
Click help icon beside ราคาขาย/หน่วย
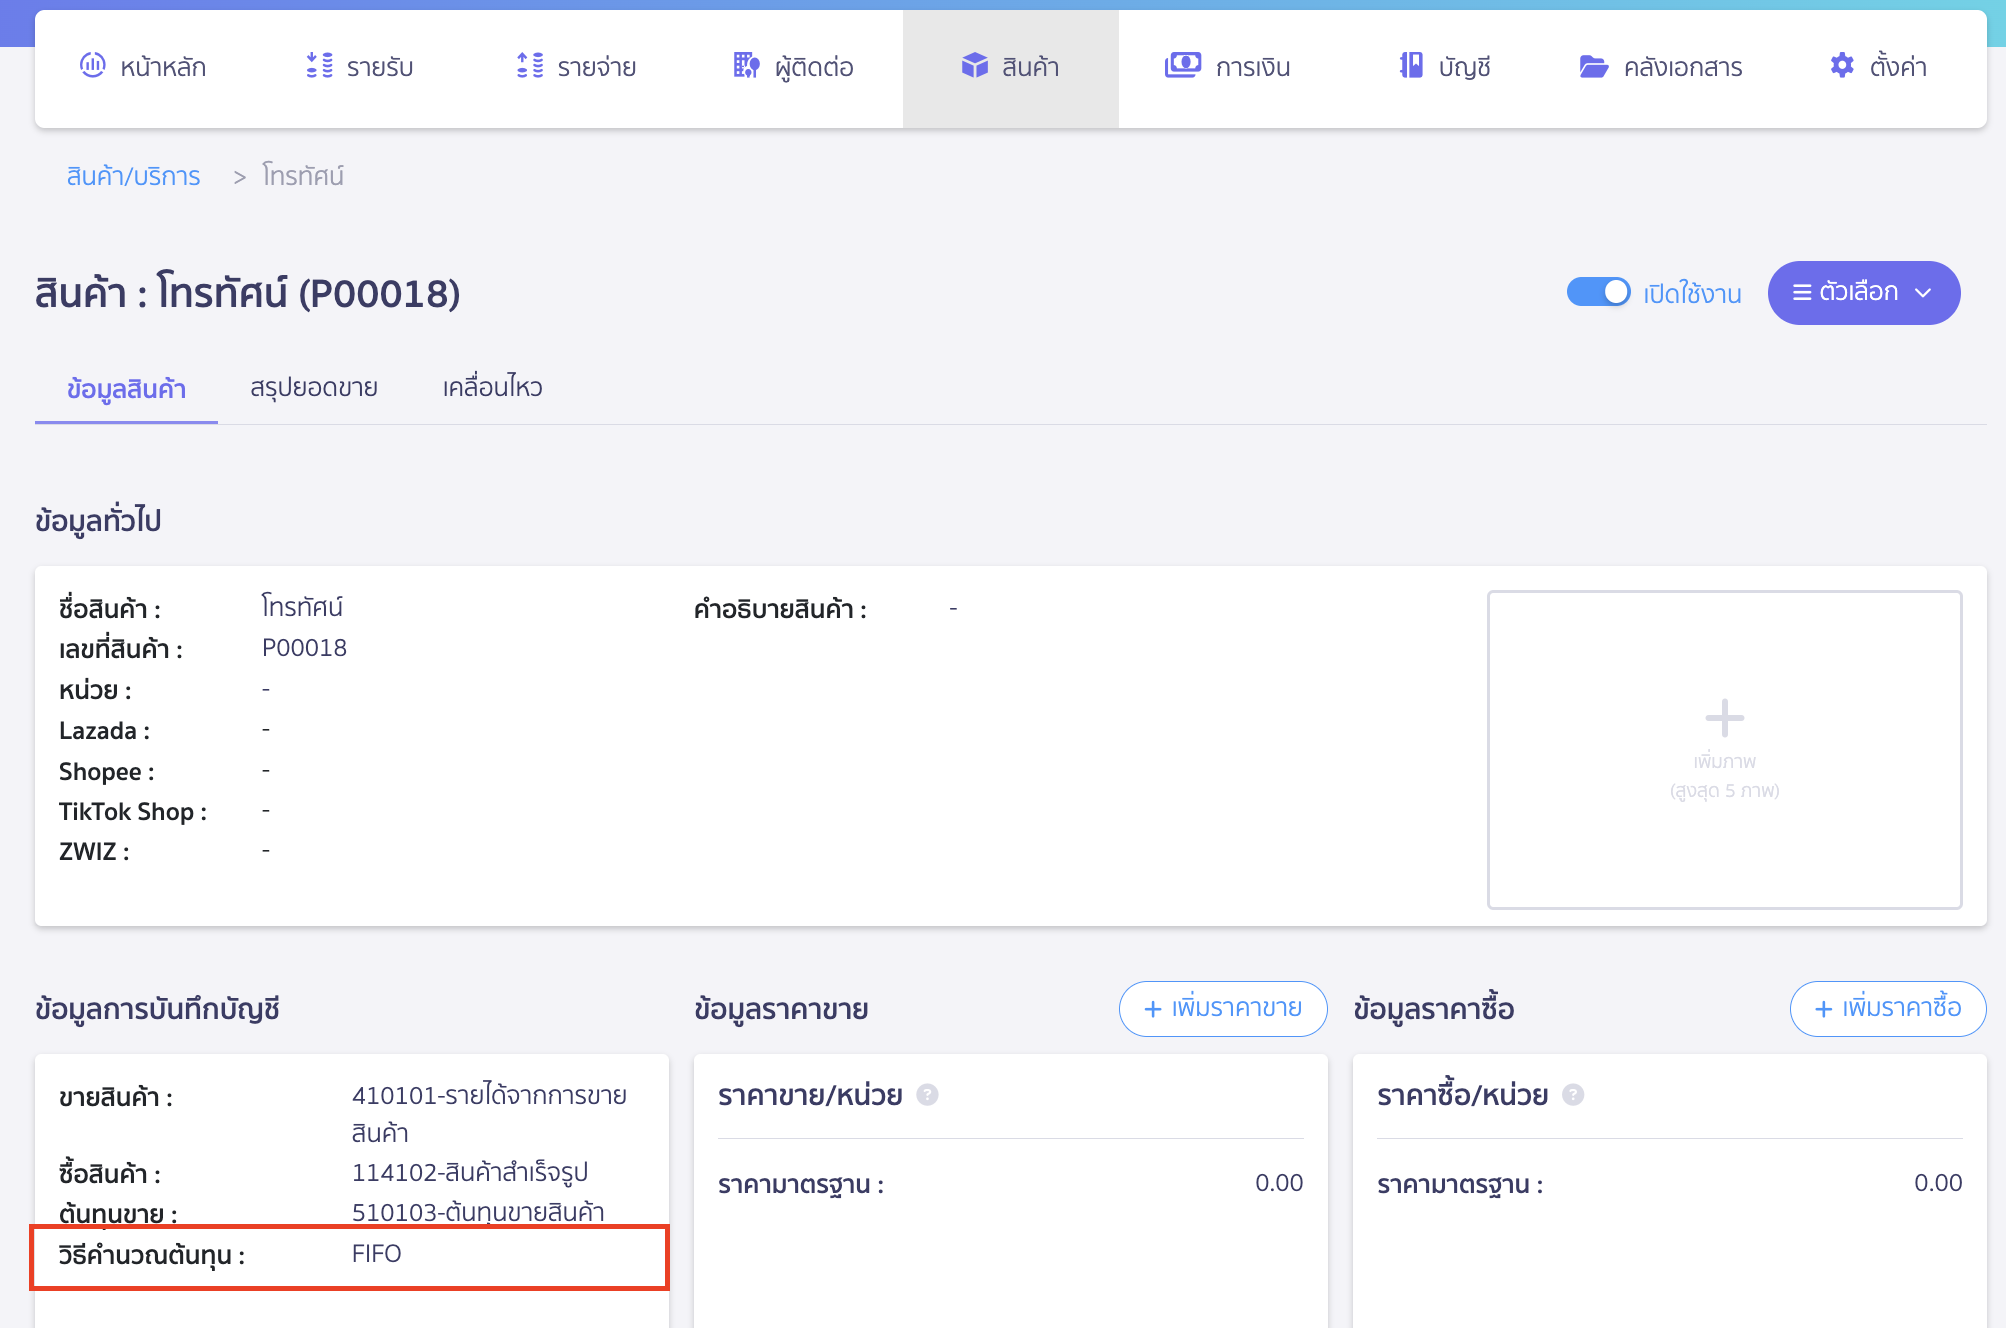(x=927, y=1095)
